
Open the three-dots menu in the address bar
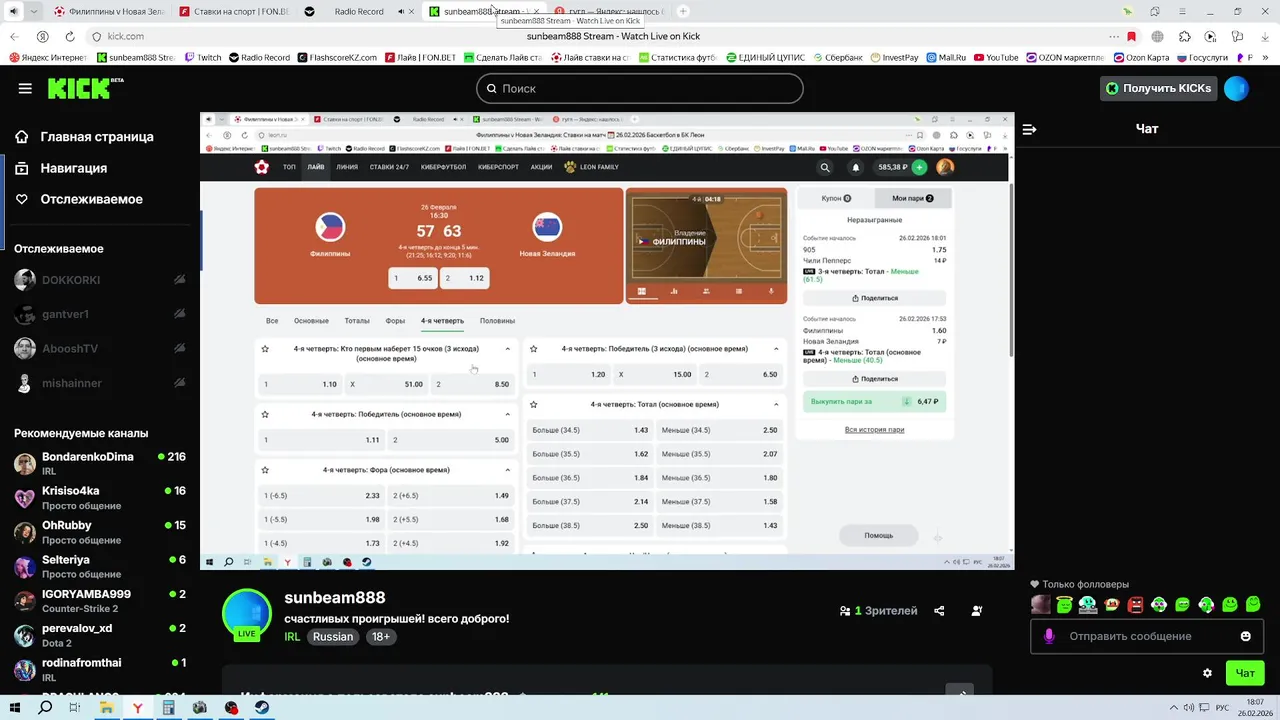point(1113,36)
